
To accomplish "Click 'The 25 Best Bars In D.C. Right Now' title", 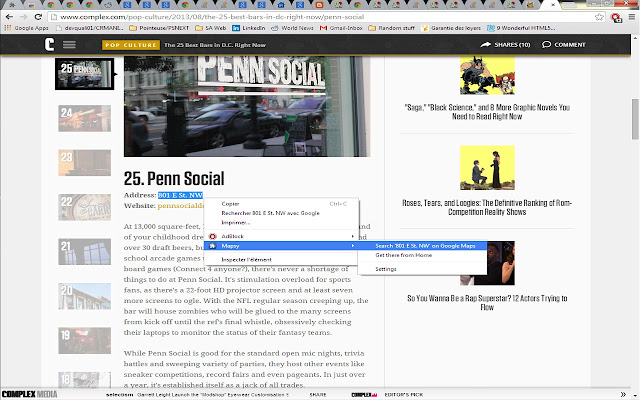I will (x=215, y=45).
